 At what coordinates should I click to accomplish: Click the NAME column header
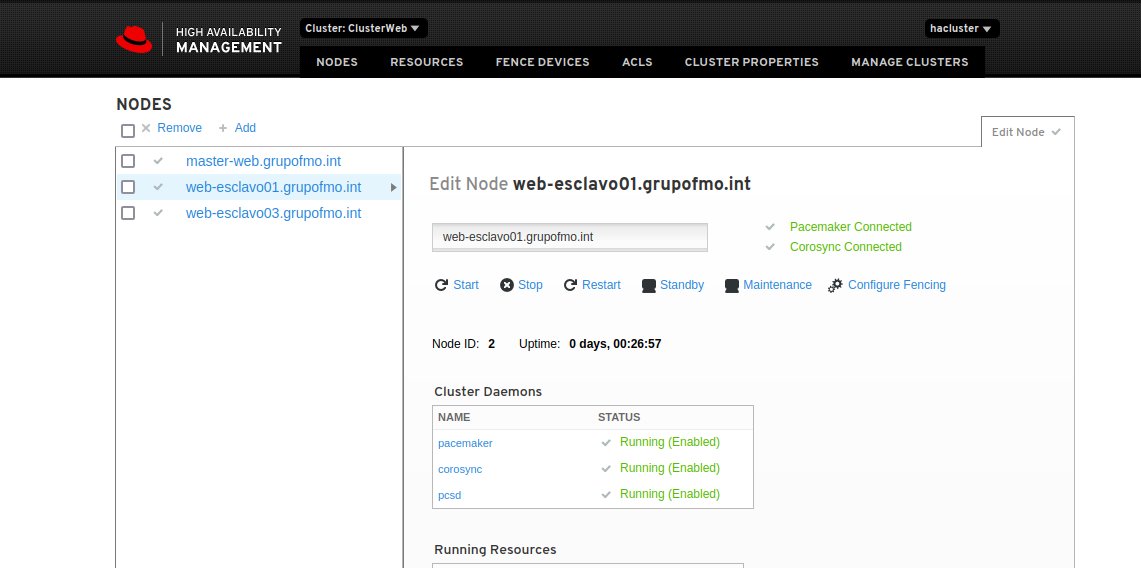(x=454, y=417)
